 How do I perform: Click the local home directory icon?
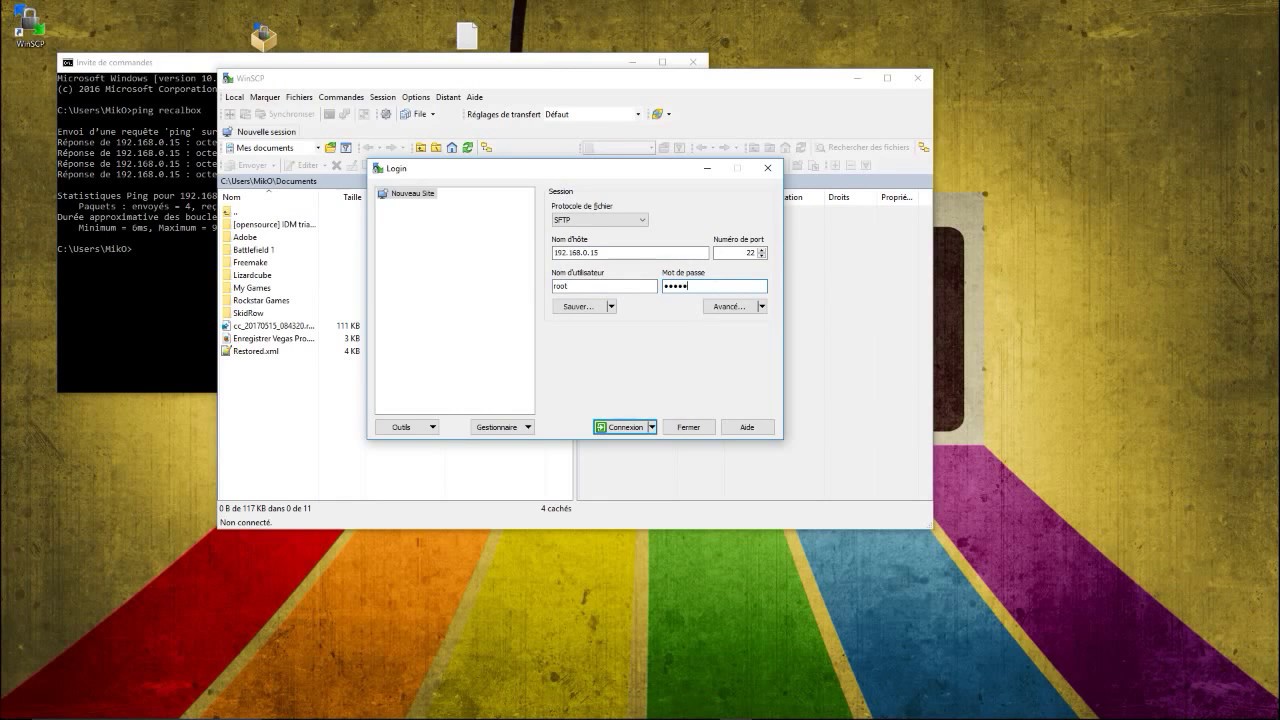point(452,148)
